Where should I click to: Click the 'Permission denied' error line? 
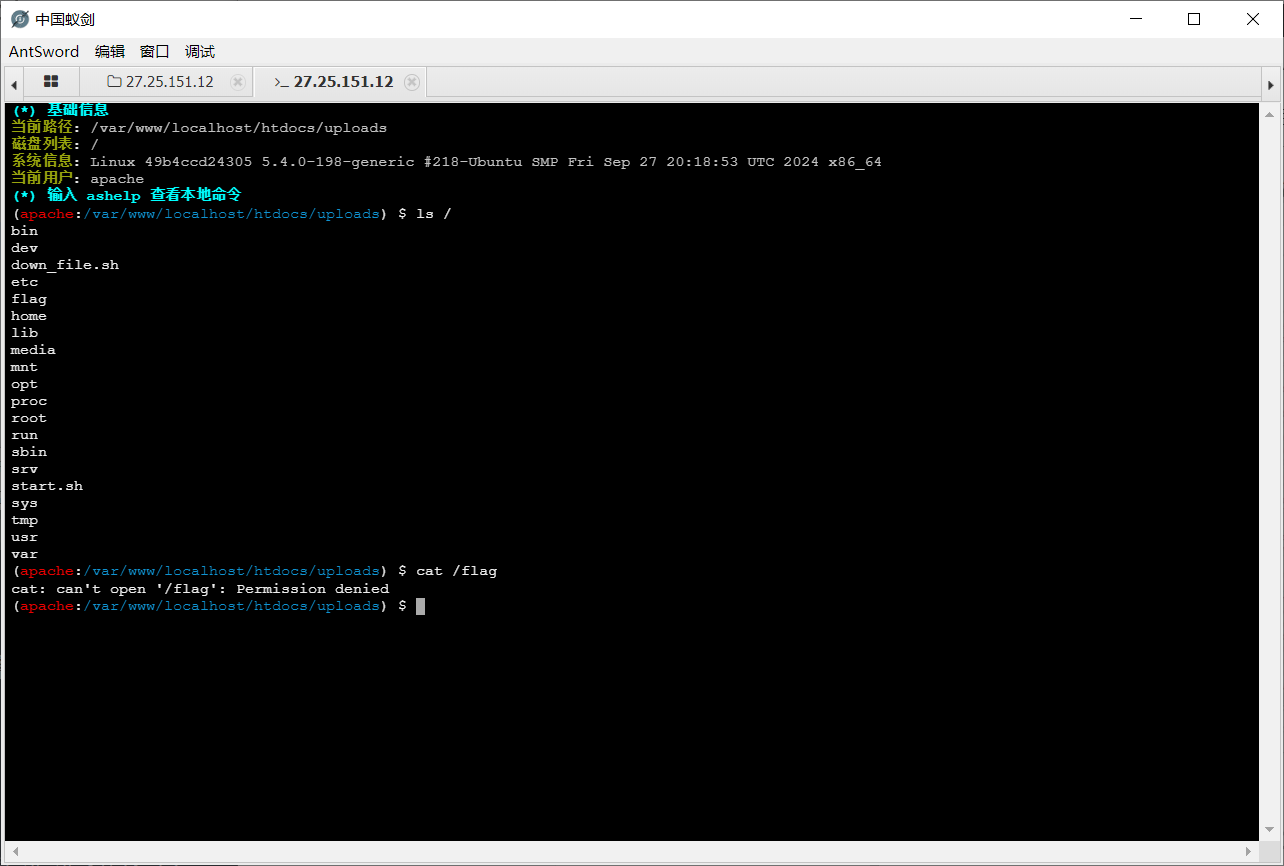200,589
